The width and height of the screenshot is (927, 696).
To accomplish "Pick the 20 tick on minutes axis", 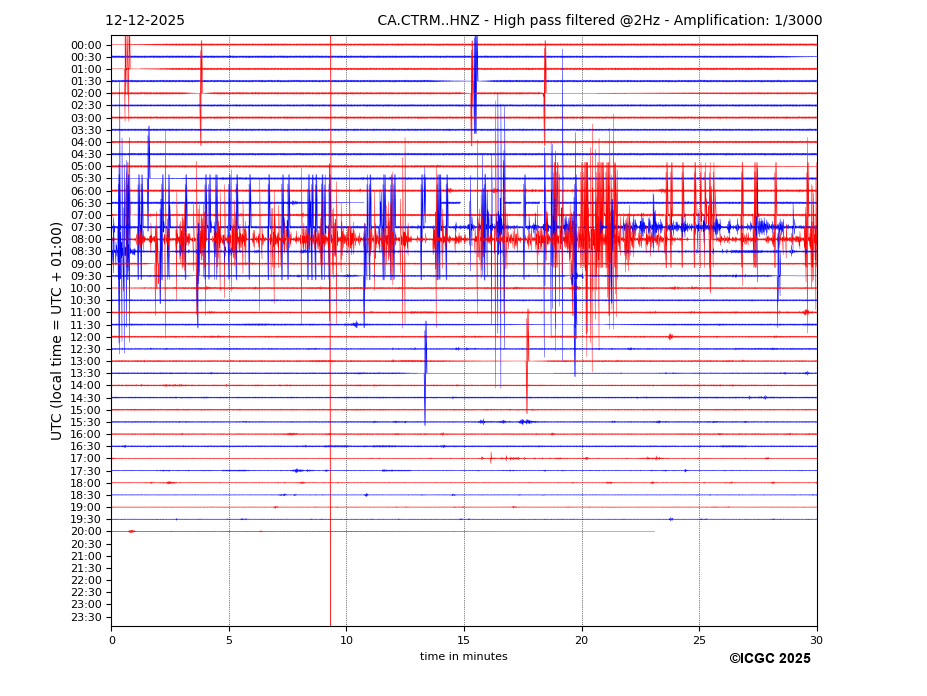I will tap(582, 640).
